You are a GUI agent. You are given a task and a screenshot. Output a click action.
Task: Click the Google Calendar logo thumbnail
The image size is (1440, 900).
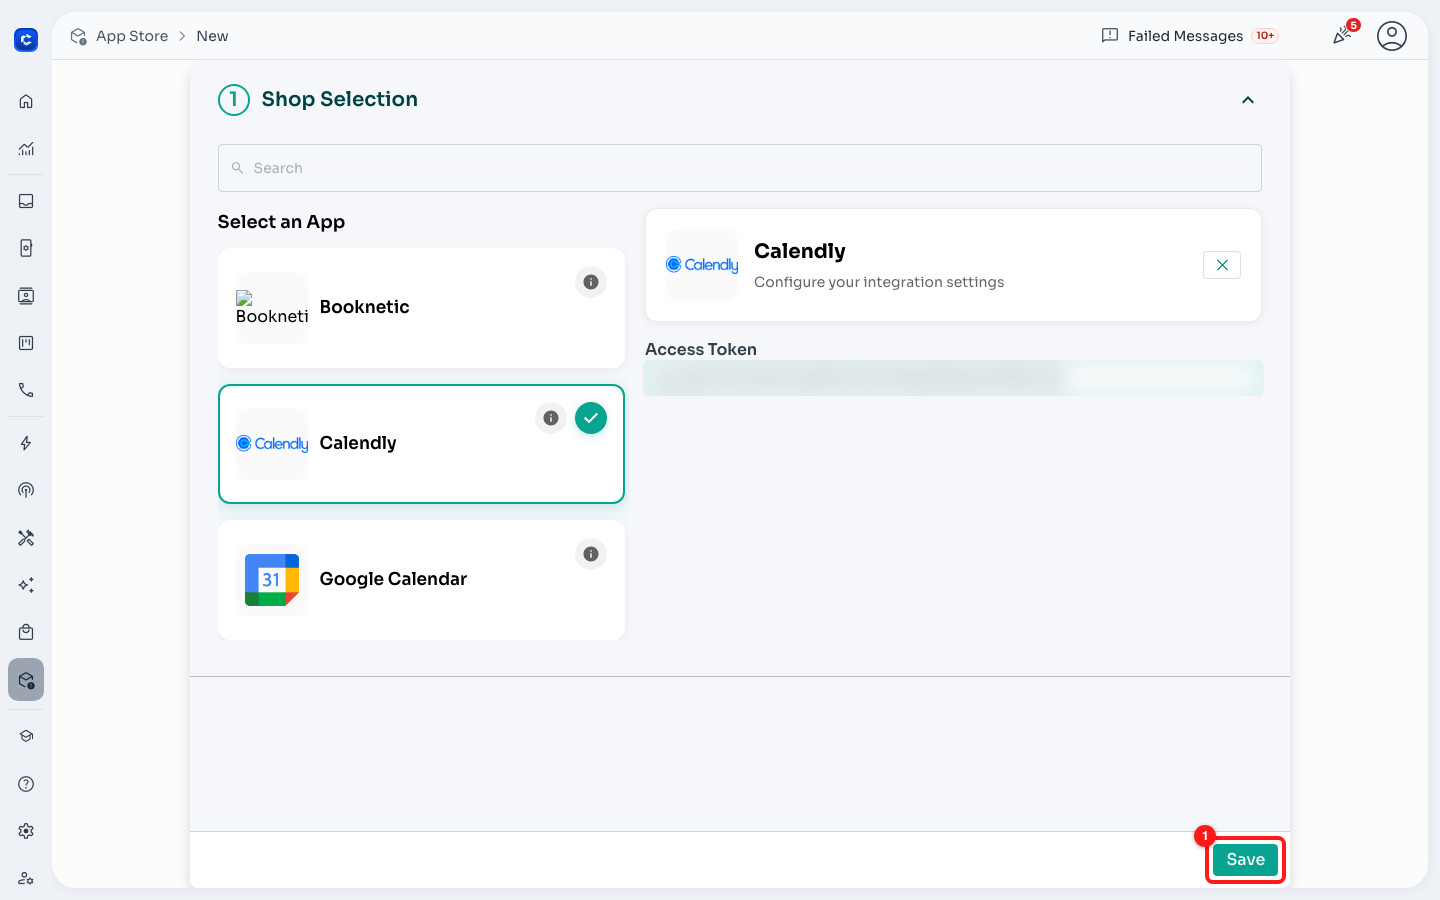(x=272, y=580)
